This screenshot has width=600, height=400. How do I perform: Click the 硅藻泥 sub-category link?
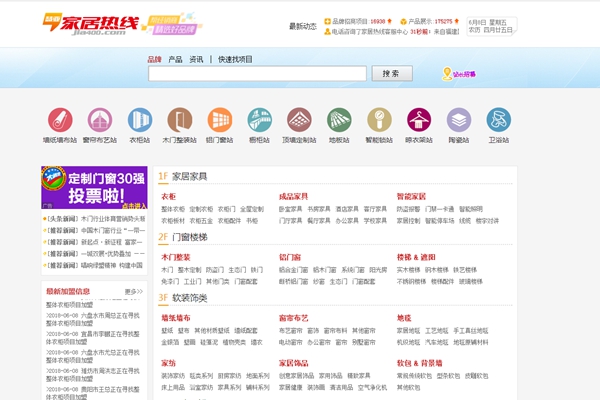(209, 342)
